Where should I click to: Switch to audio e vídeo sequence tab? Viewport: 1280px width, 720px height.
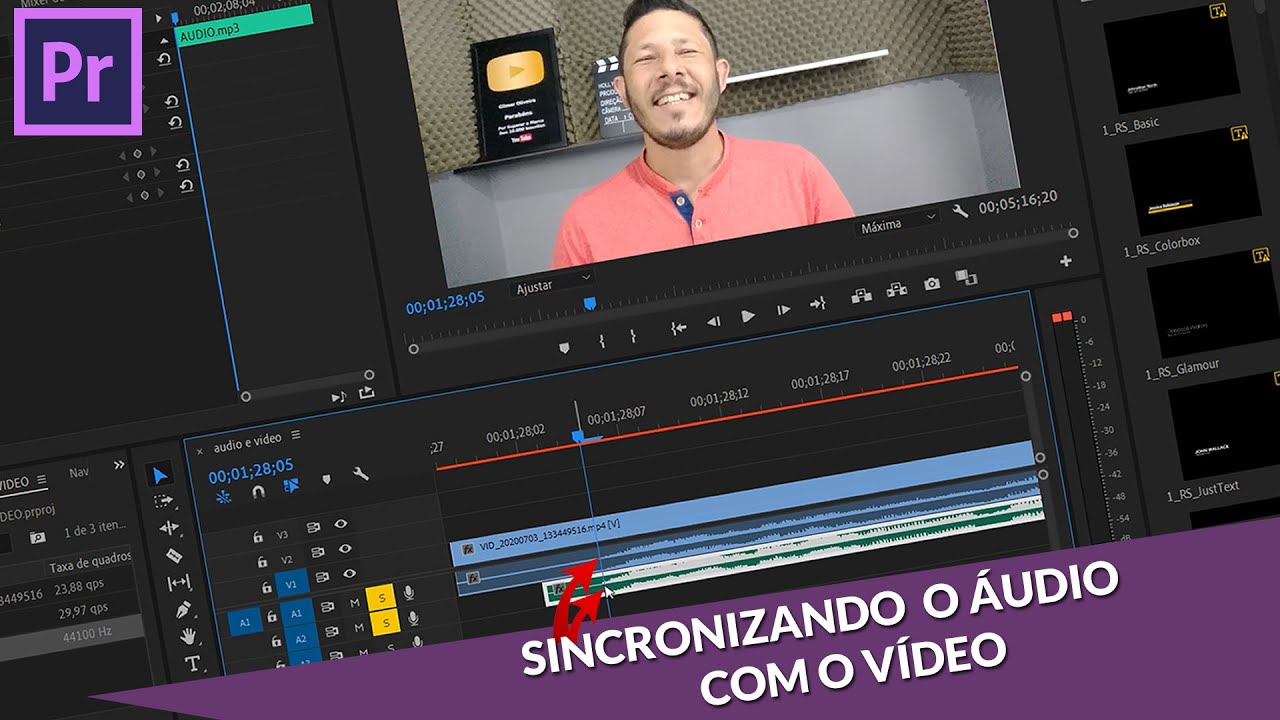pos(247,441)
